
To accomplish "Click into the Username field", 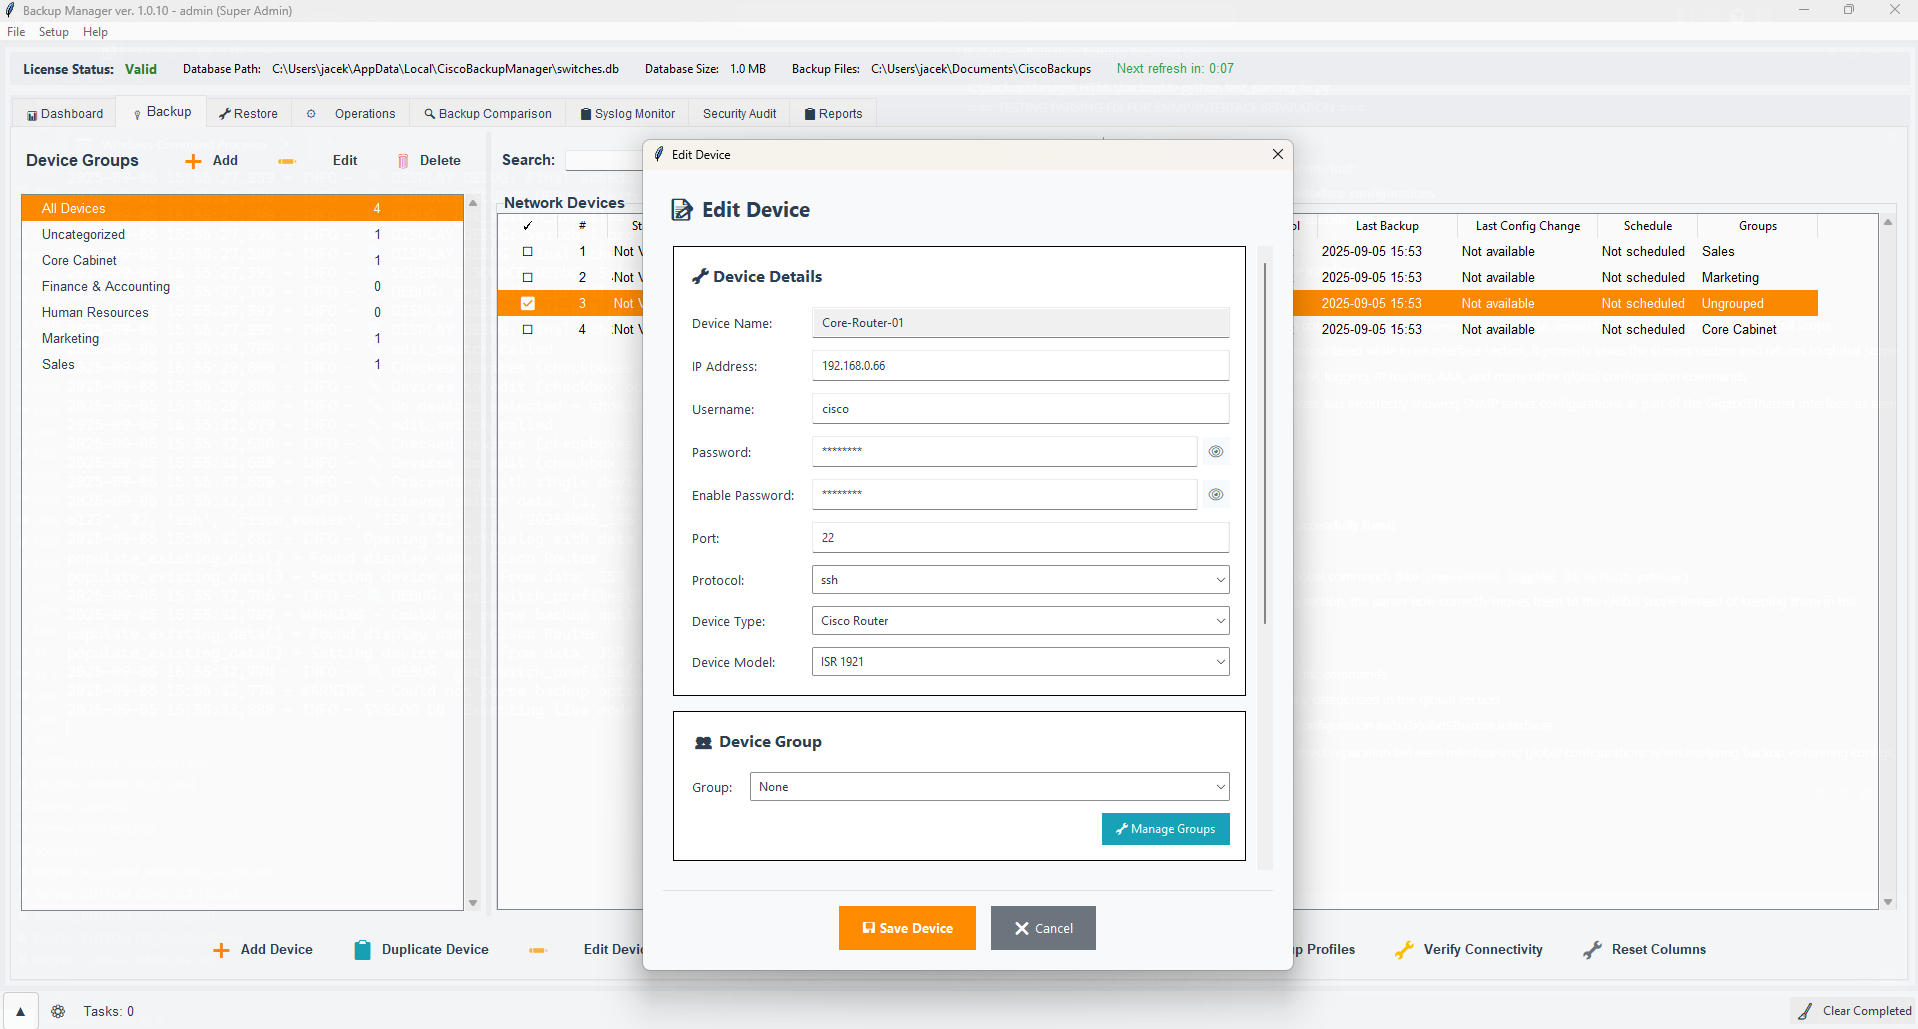I will tap(1020, 409).
